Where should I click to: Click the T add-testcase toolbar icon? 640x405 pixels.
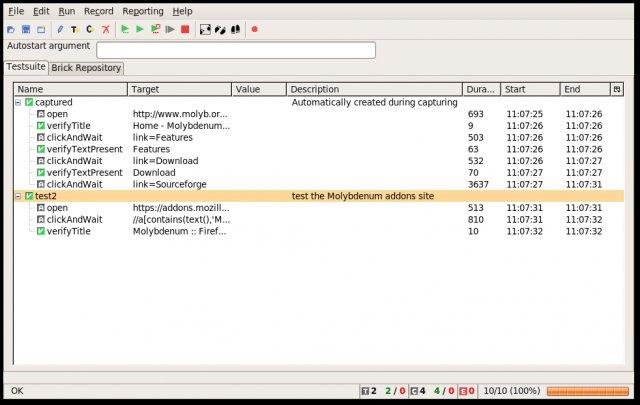pyautogui.click(x=74, y=29)
